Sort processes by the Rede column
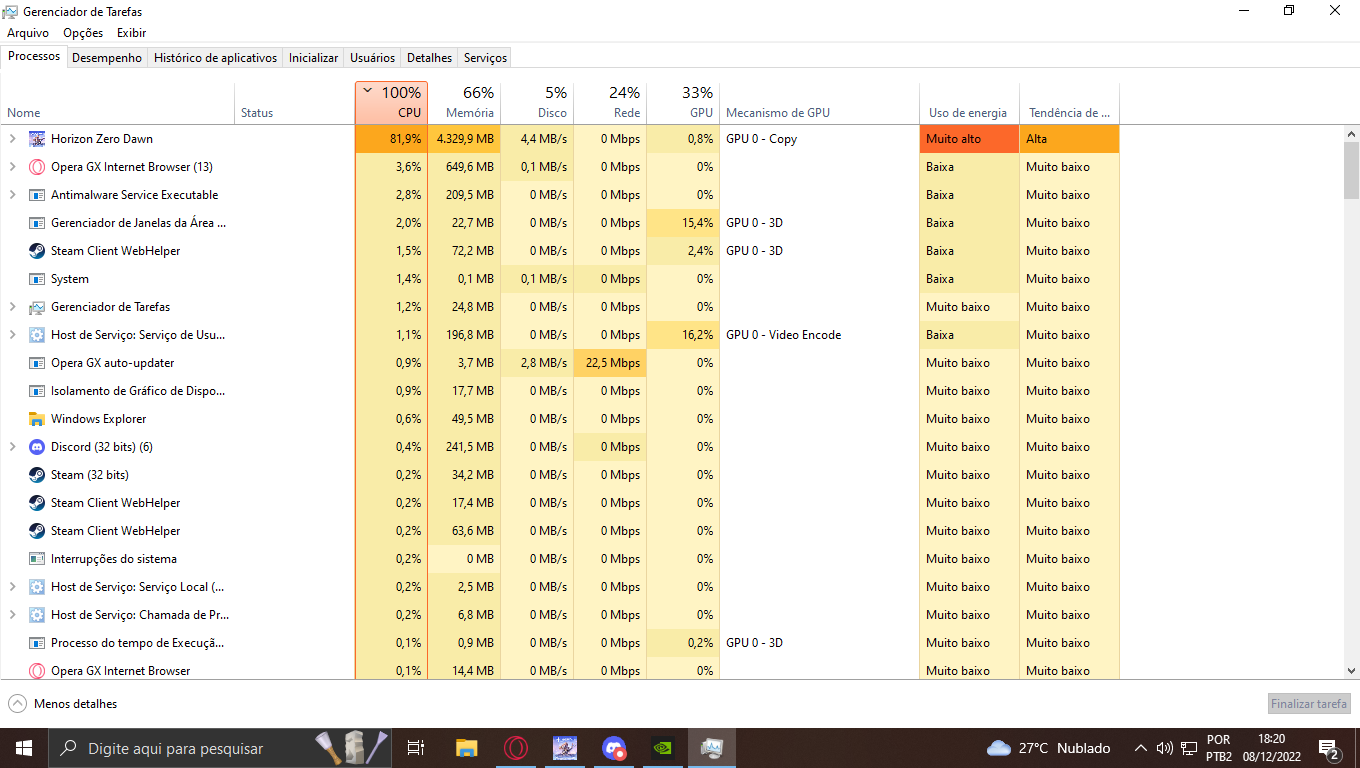Screen dimensions: 1360x768 [x=610, y=103]
